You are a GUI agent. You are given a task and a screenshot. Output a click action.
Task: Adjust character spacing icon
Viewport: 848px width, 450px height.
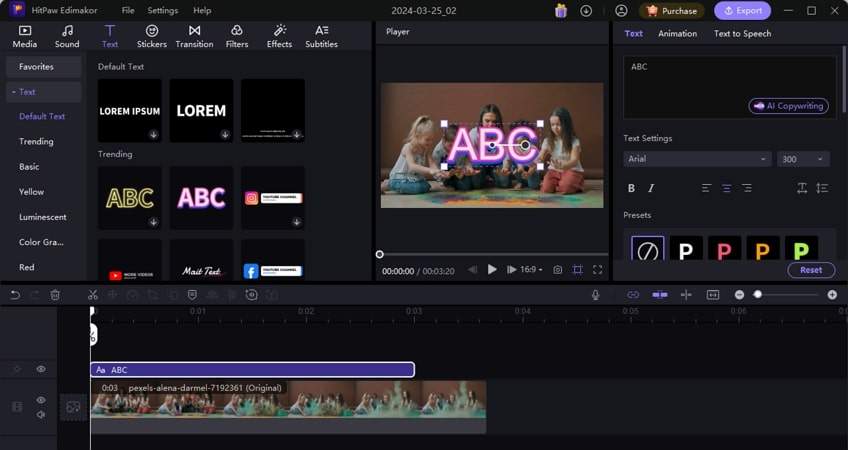(x=802, y=188)
